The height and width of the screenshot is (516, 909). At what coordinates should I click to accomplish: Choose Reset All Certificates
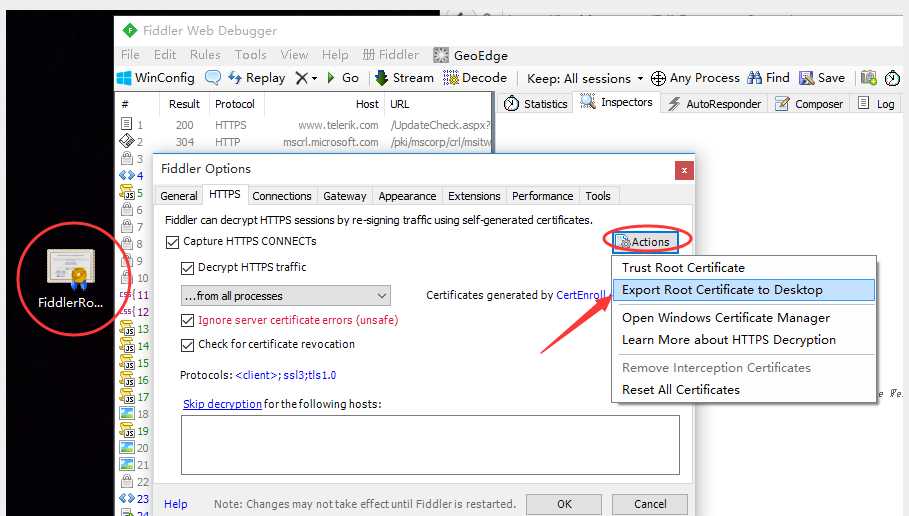point(744,390)
